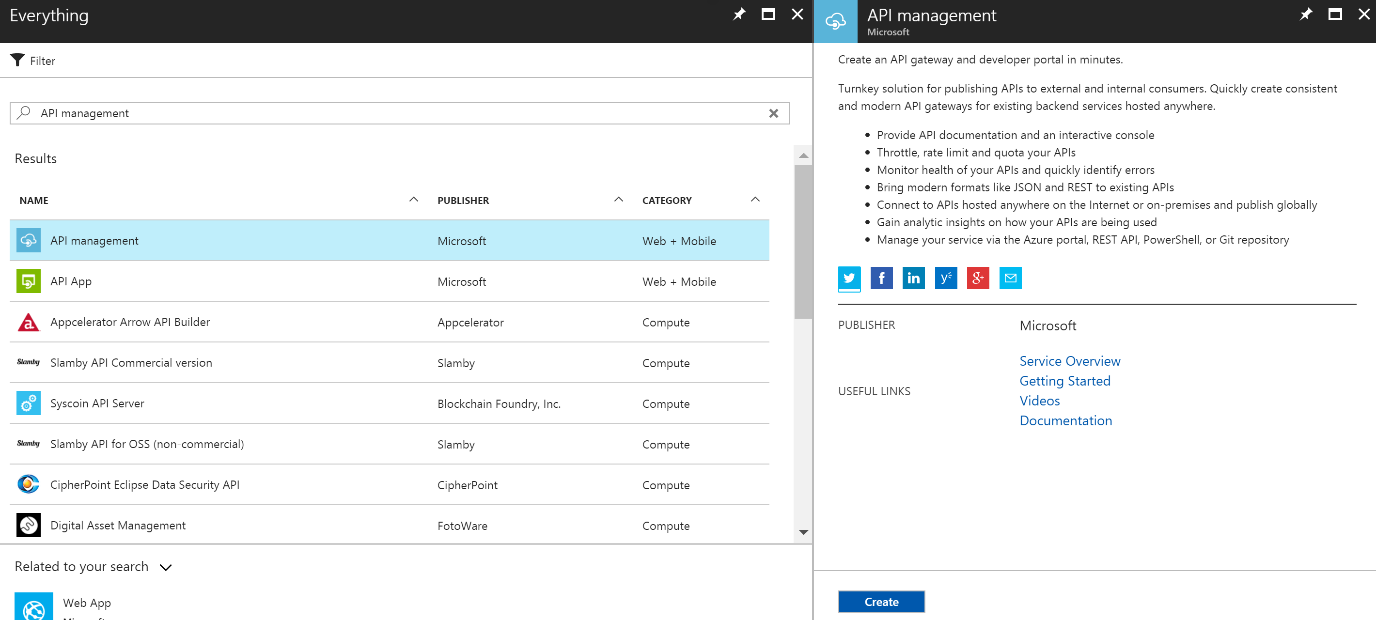Click scrollbar up arrow in results
This screenshot has width=1376, height=620.
coord(803,156)
